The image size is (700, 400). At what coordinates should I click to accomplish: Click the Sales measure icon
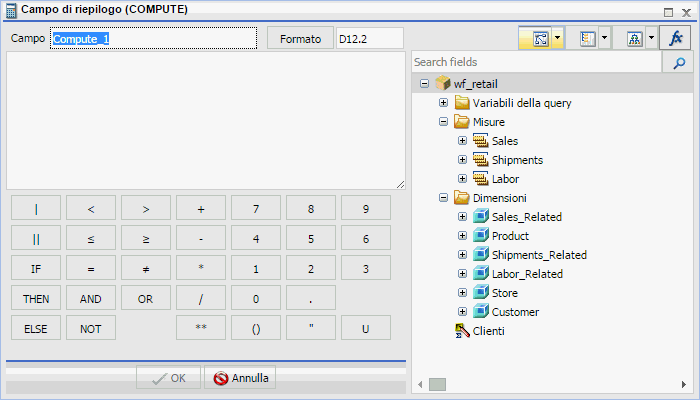(x=481, y=141)
